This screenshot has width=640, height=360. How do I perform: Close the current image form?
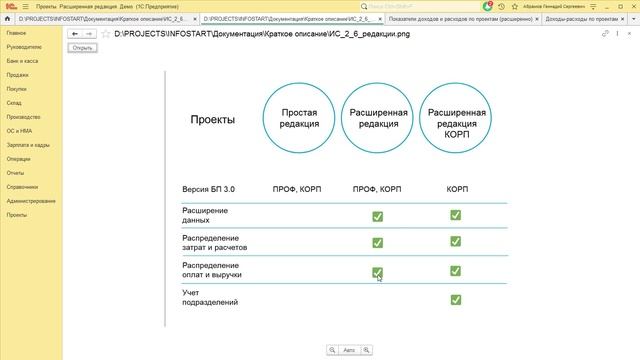tap(629, 33)
